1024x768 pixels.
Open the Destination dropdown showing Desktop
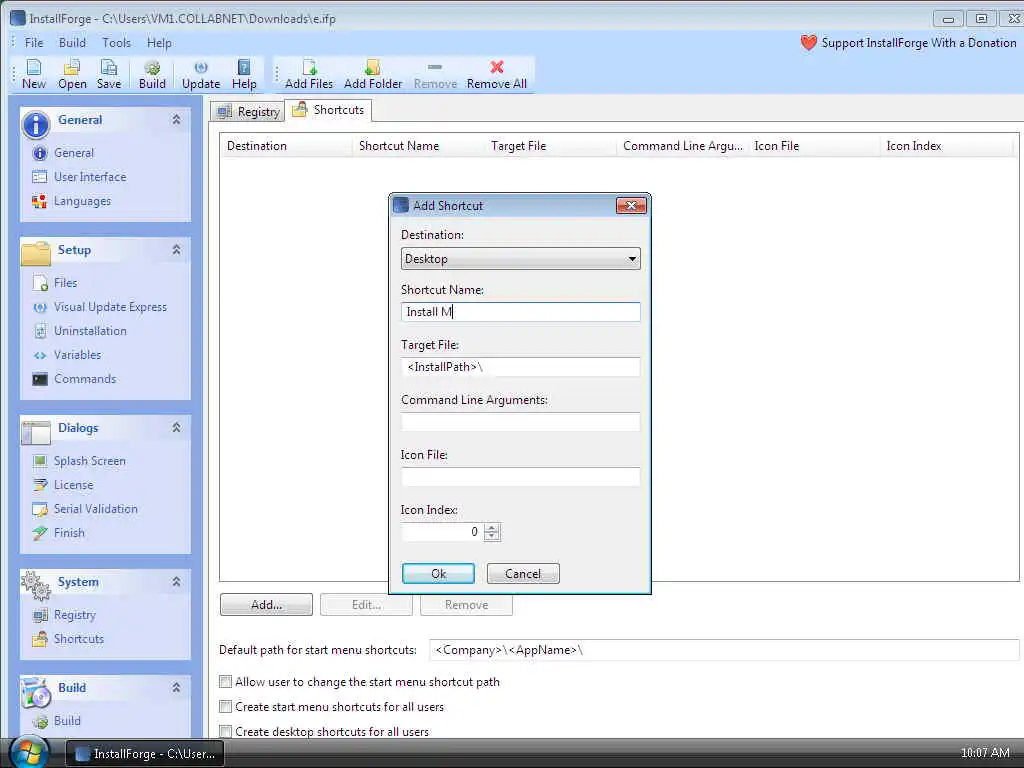[520, 259]
